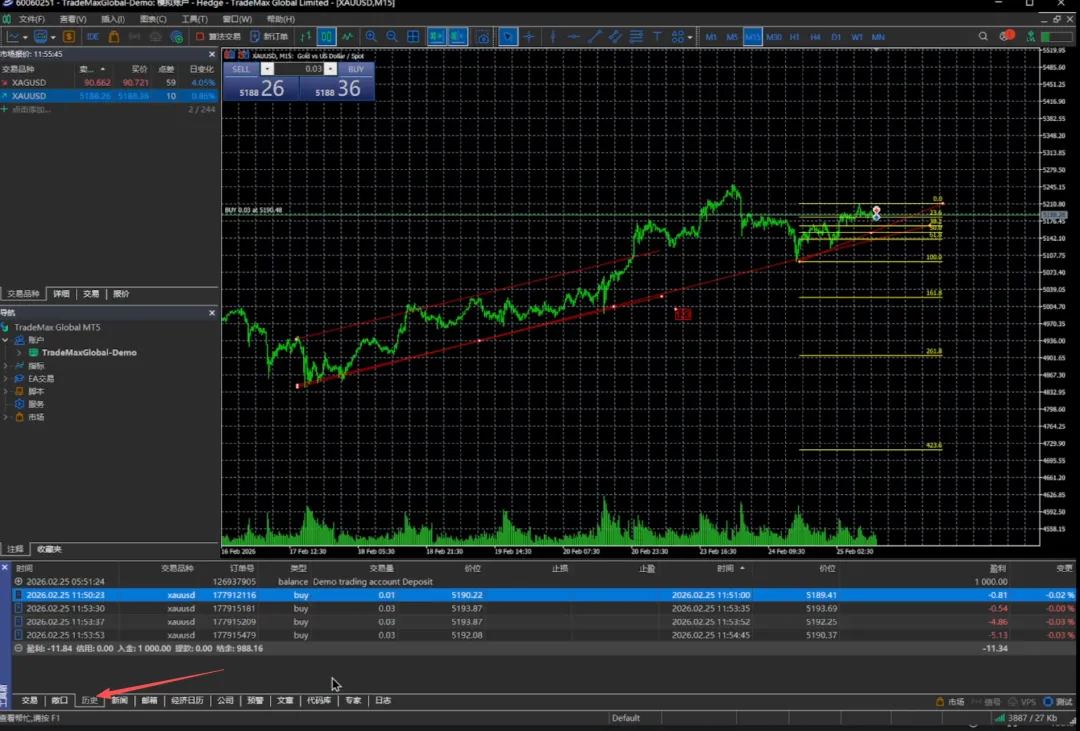Screen dimensions: 1080x731
Task: Switch chart to candlestick display
Action: pyautogui.click(x=326, y=37)
